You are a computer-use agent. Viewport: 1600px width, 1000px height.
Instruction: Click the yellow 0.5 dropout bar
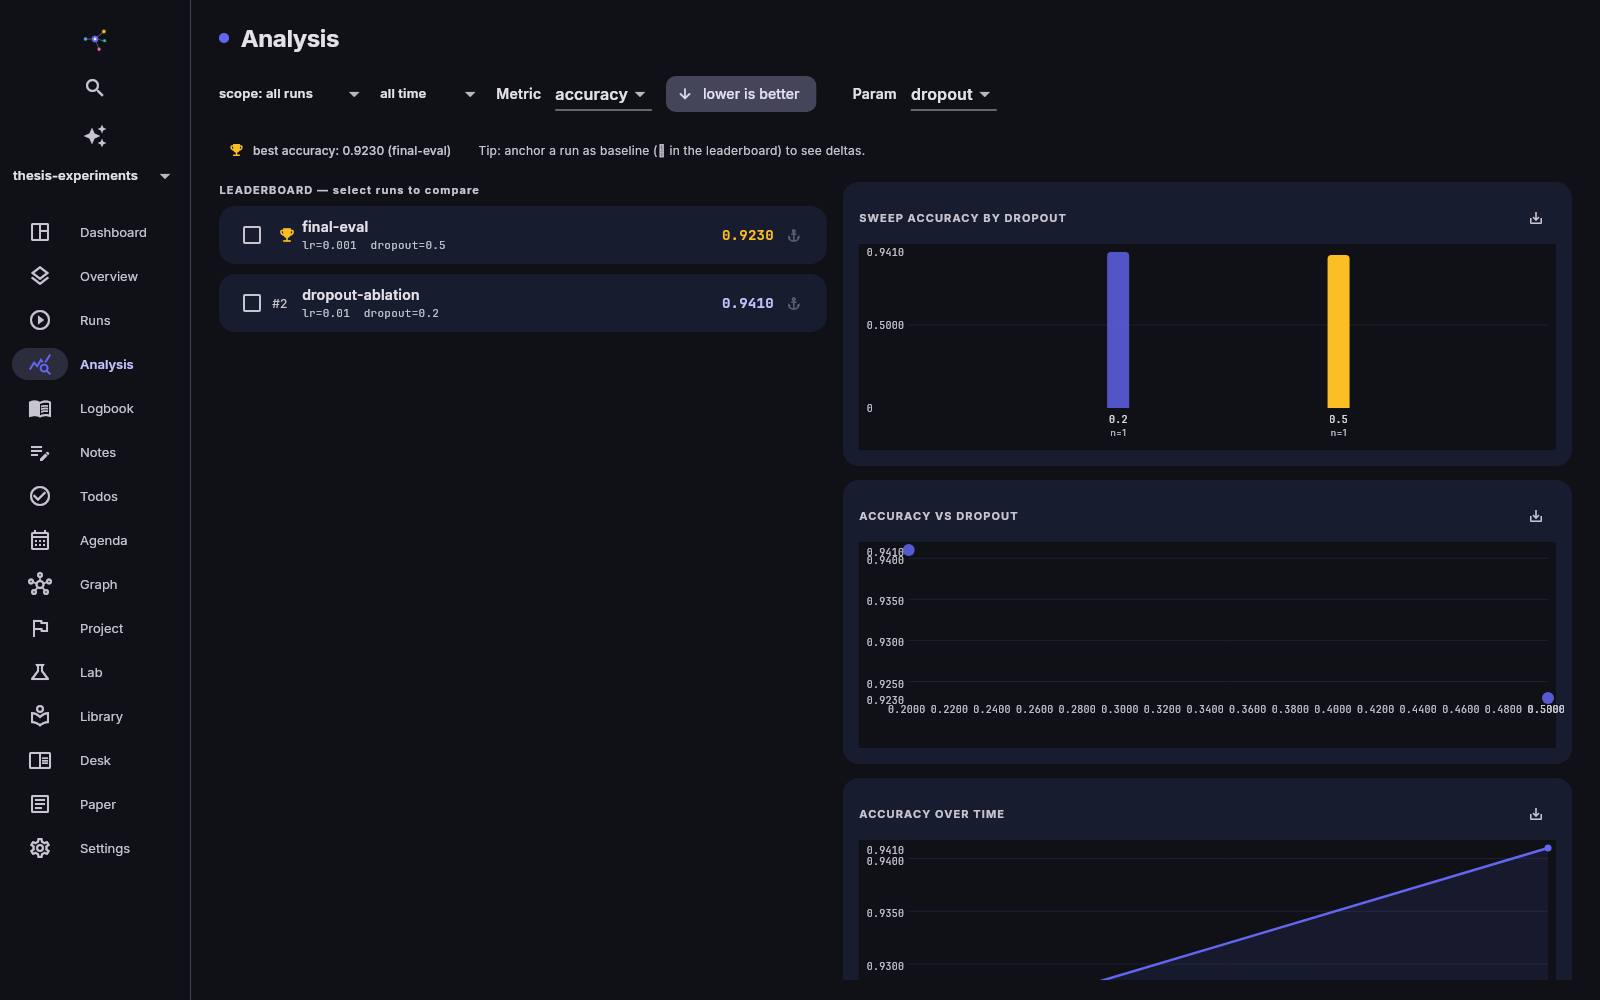pyautogui.click(x=1338, y=331)
